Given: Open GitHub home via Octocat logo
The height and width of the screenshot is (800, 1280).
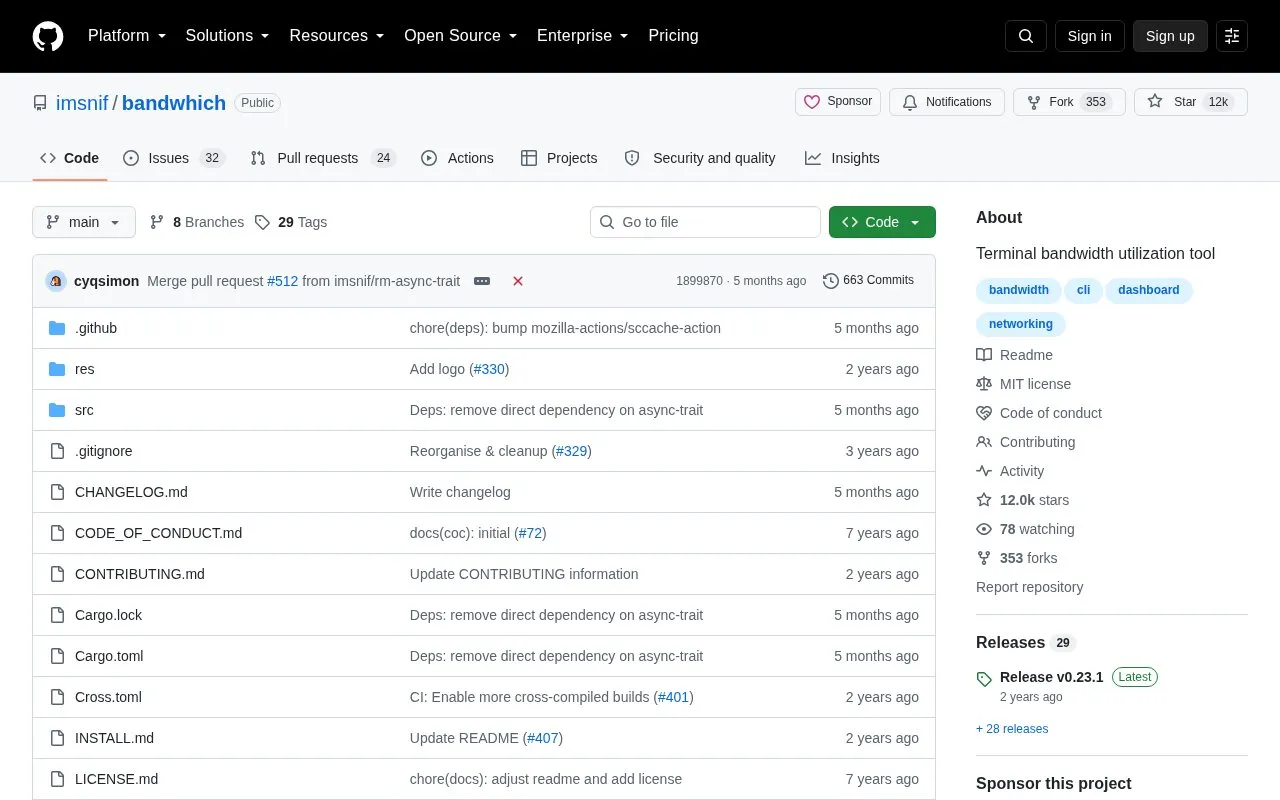Looking at the screenshot, I should (x=48, y=36).
